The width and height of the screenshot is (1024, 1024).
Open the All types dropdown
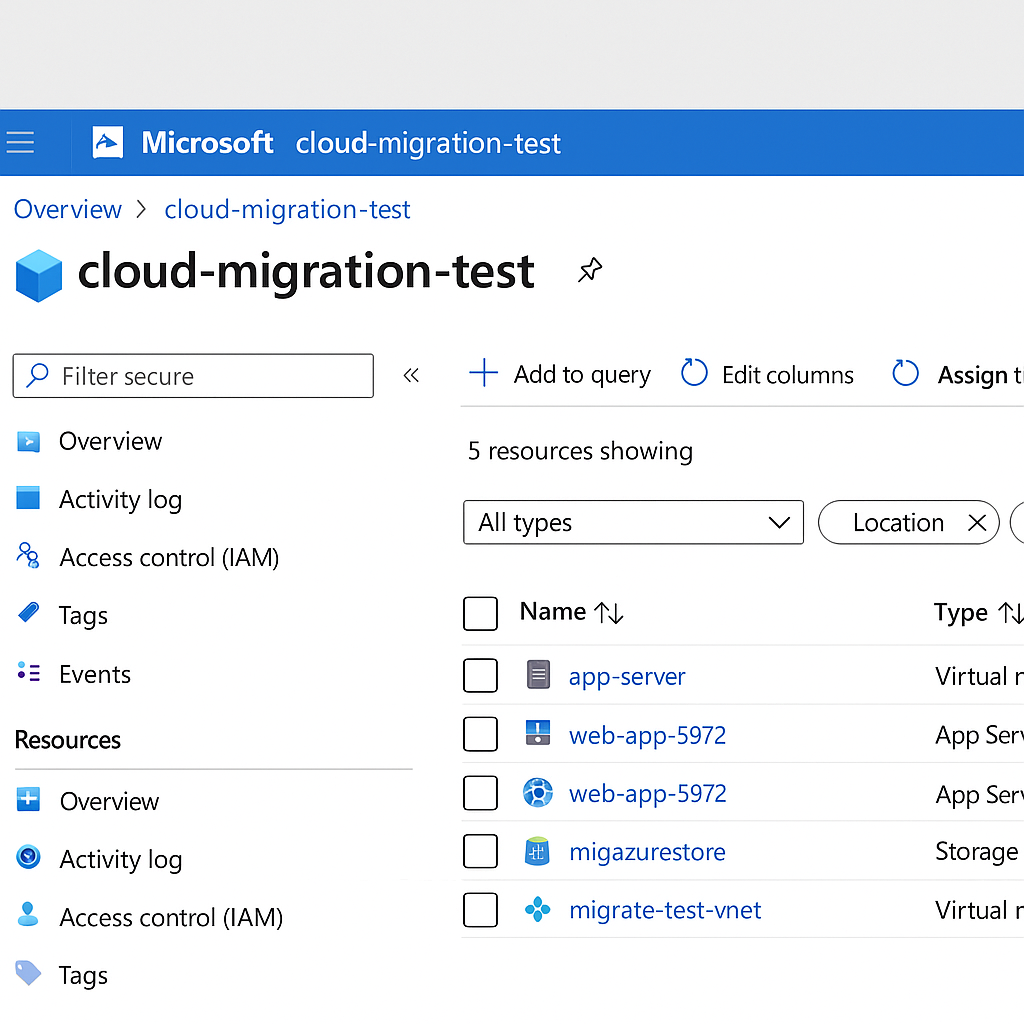pos(633,523)
